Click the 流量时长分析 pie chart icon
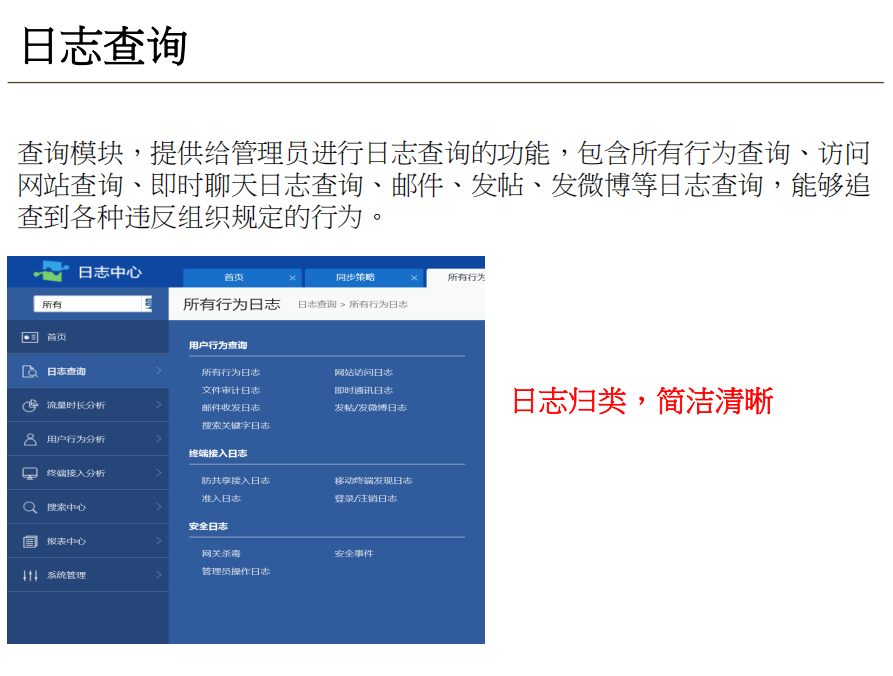Viewport: 893px width, 676px height. point(30,405)
